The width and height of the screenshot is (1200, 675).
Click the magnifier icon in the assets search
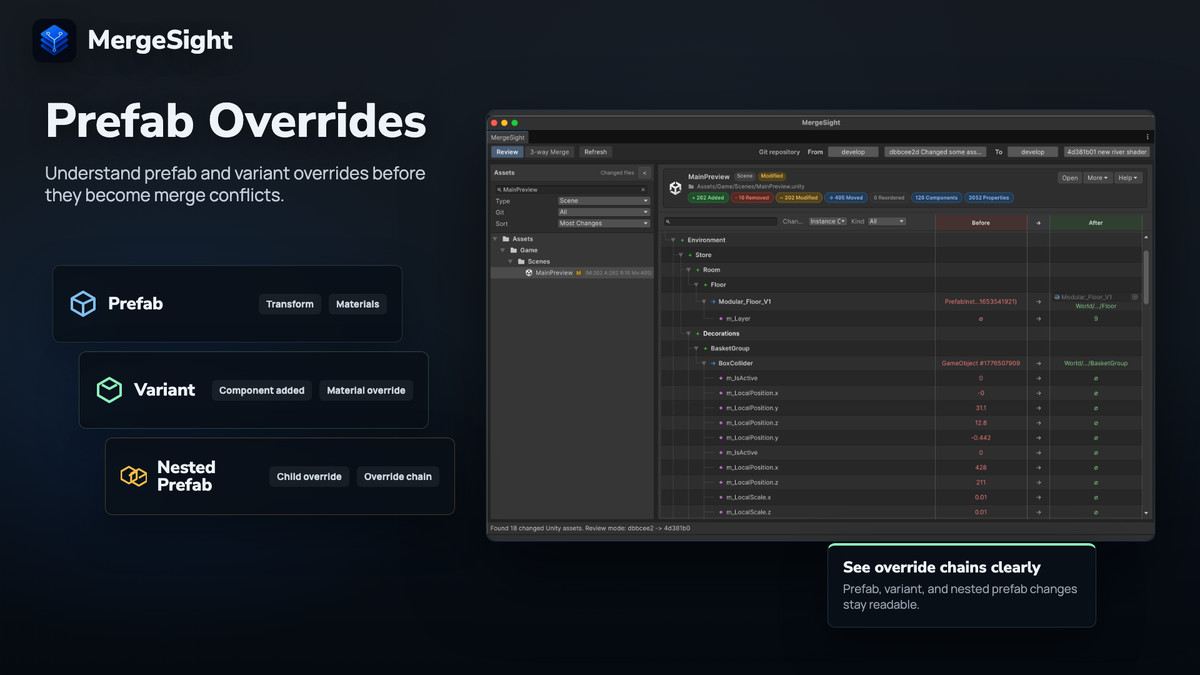click(x=499, y=189)
